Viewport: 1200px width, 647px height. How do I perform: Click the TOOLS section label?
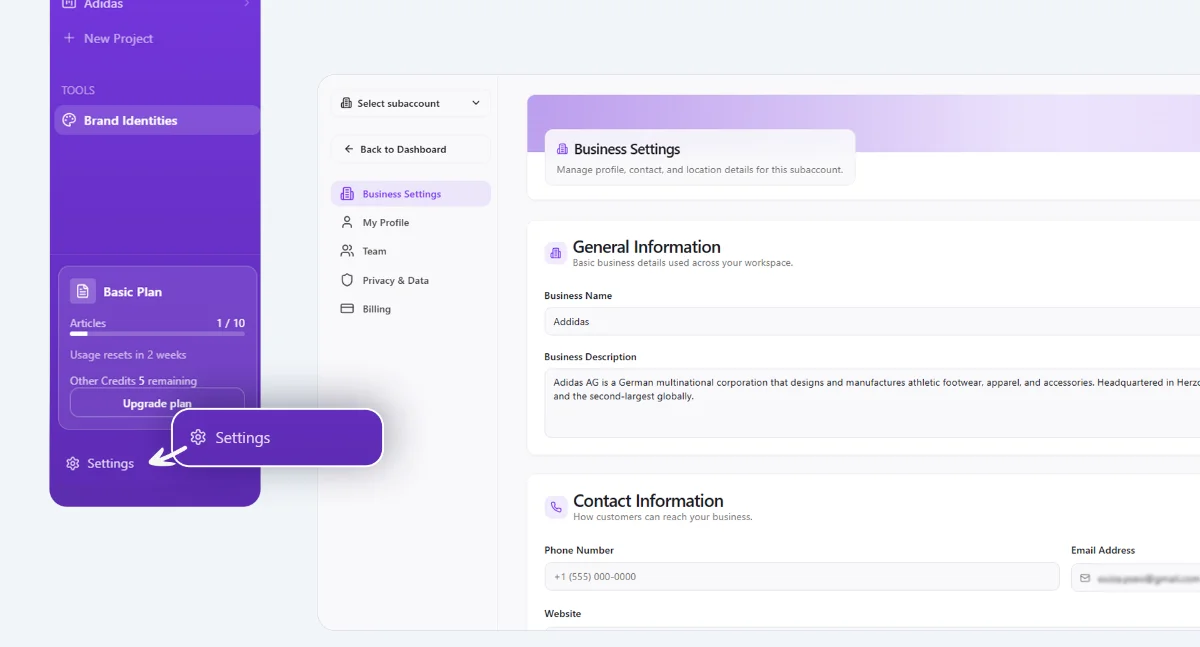tap(78, 90)
